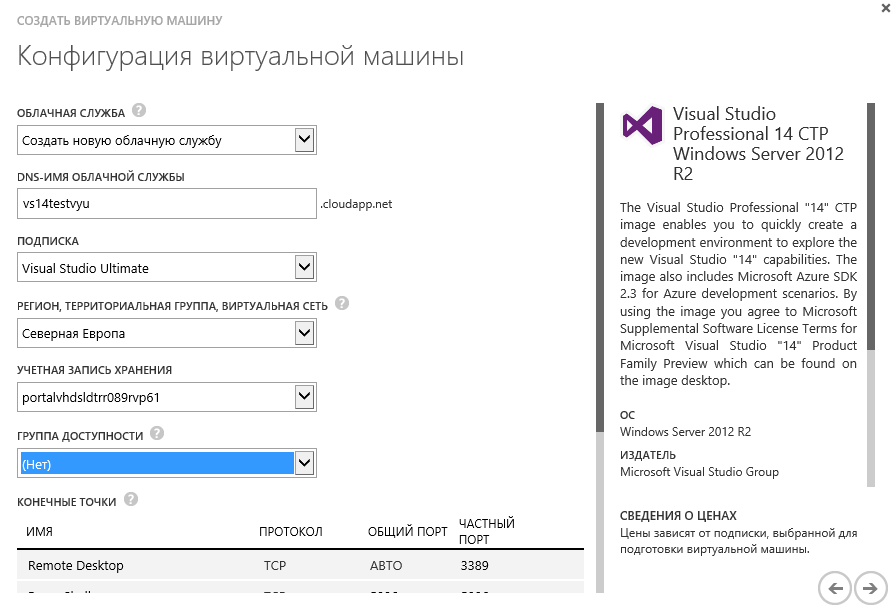Click the ИЗДАТЕЛЬ label
Image resolution: width=895 pixels, height=612 pixels.
(x=648, y=455)
